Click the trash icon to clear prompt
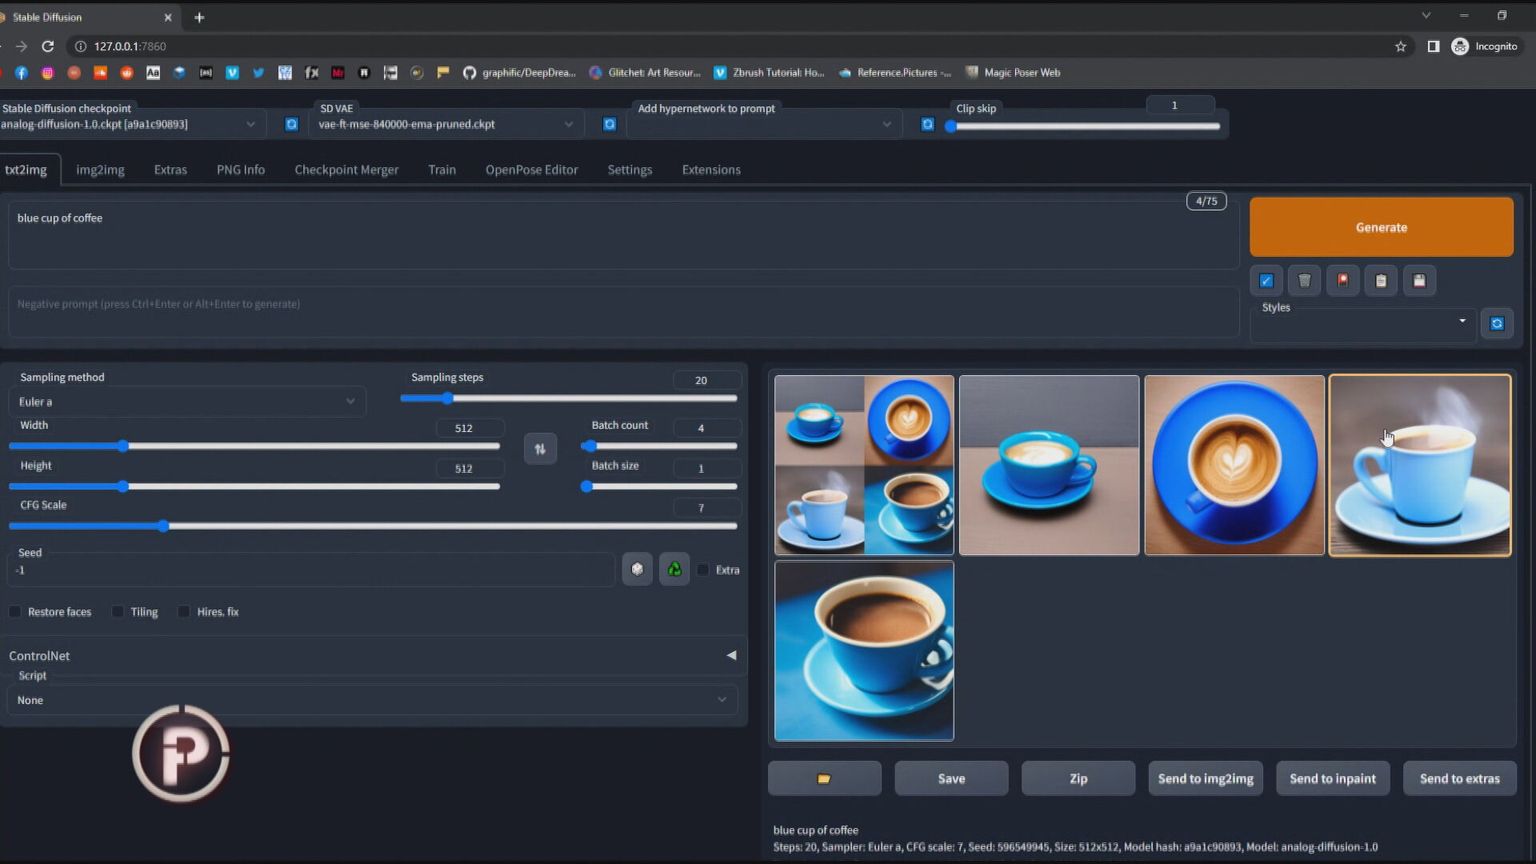This screenshot has height=864, width=1536. [x=1304, y=281]
